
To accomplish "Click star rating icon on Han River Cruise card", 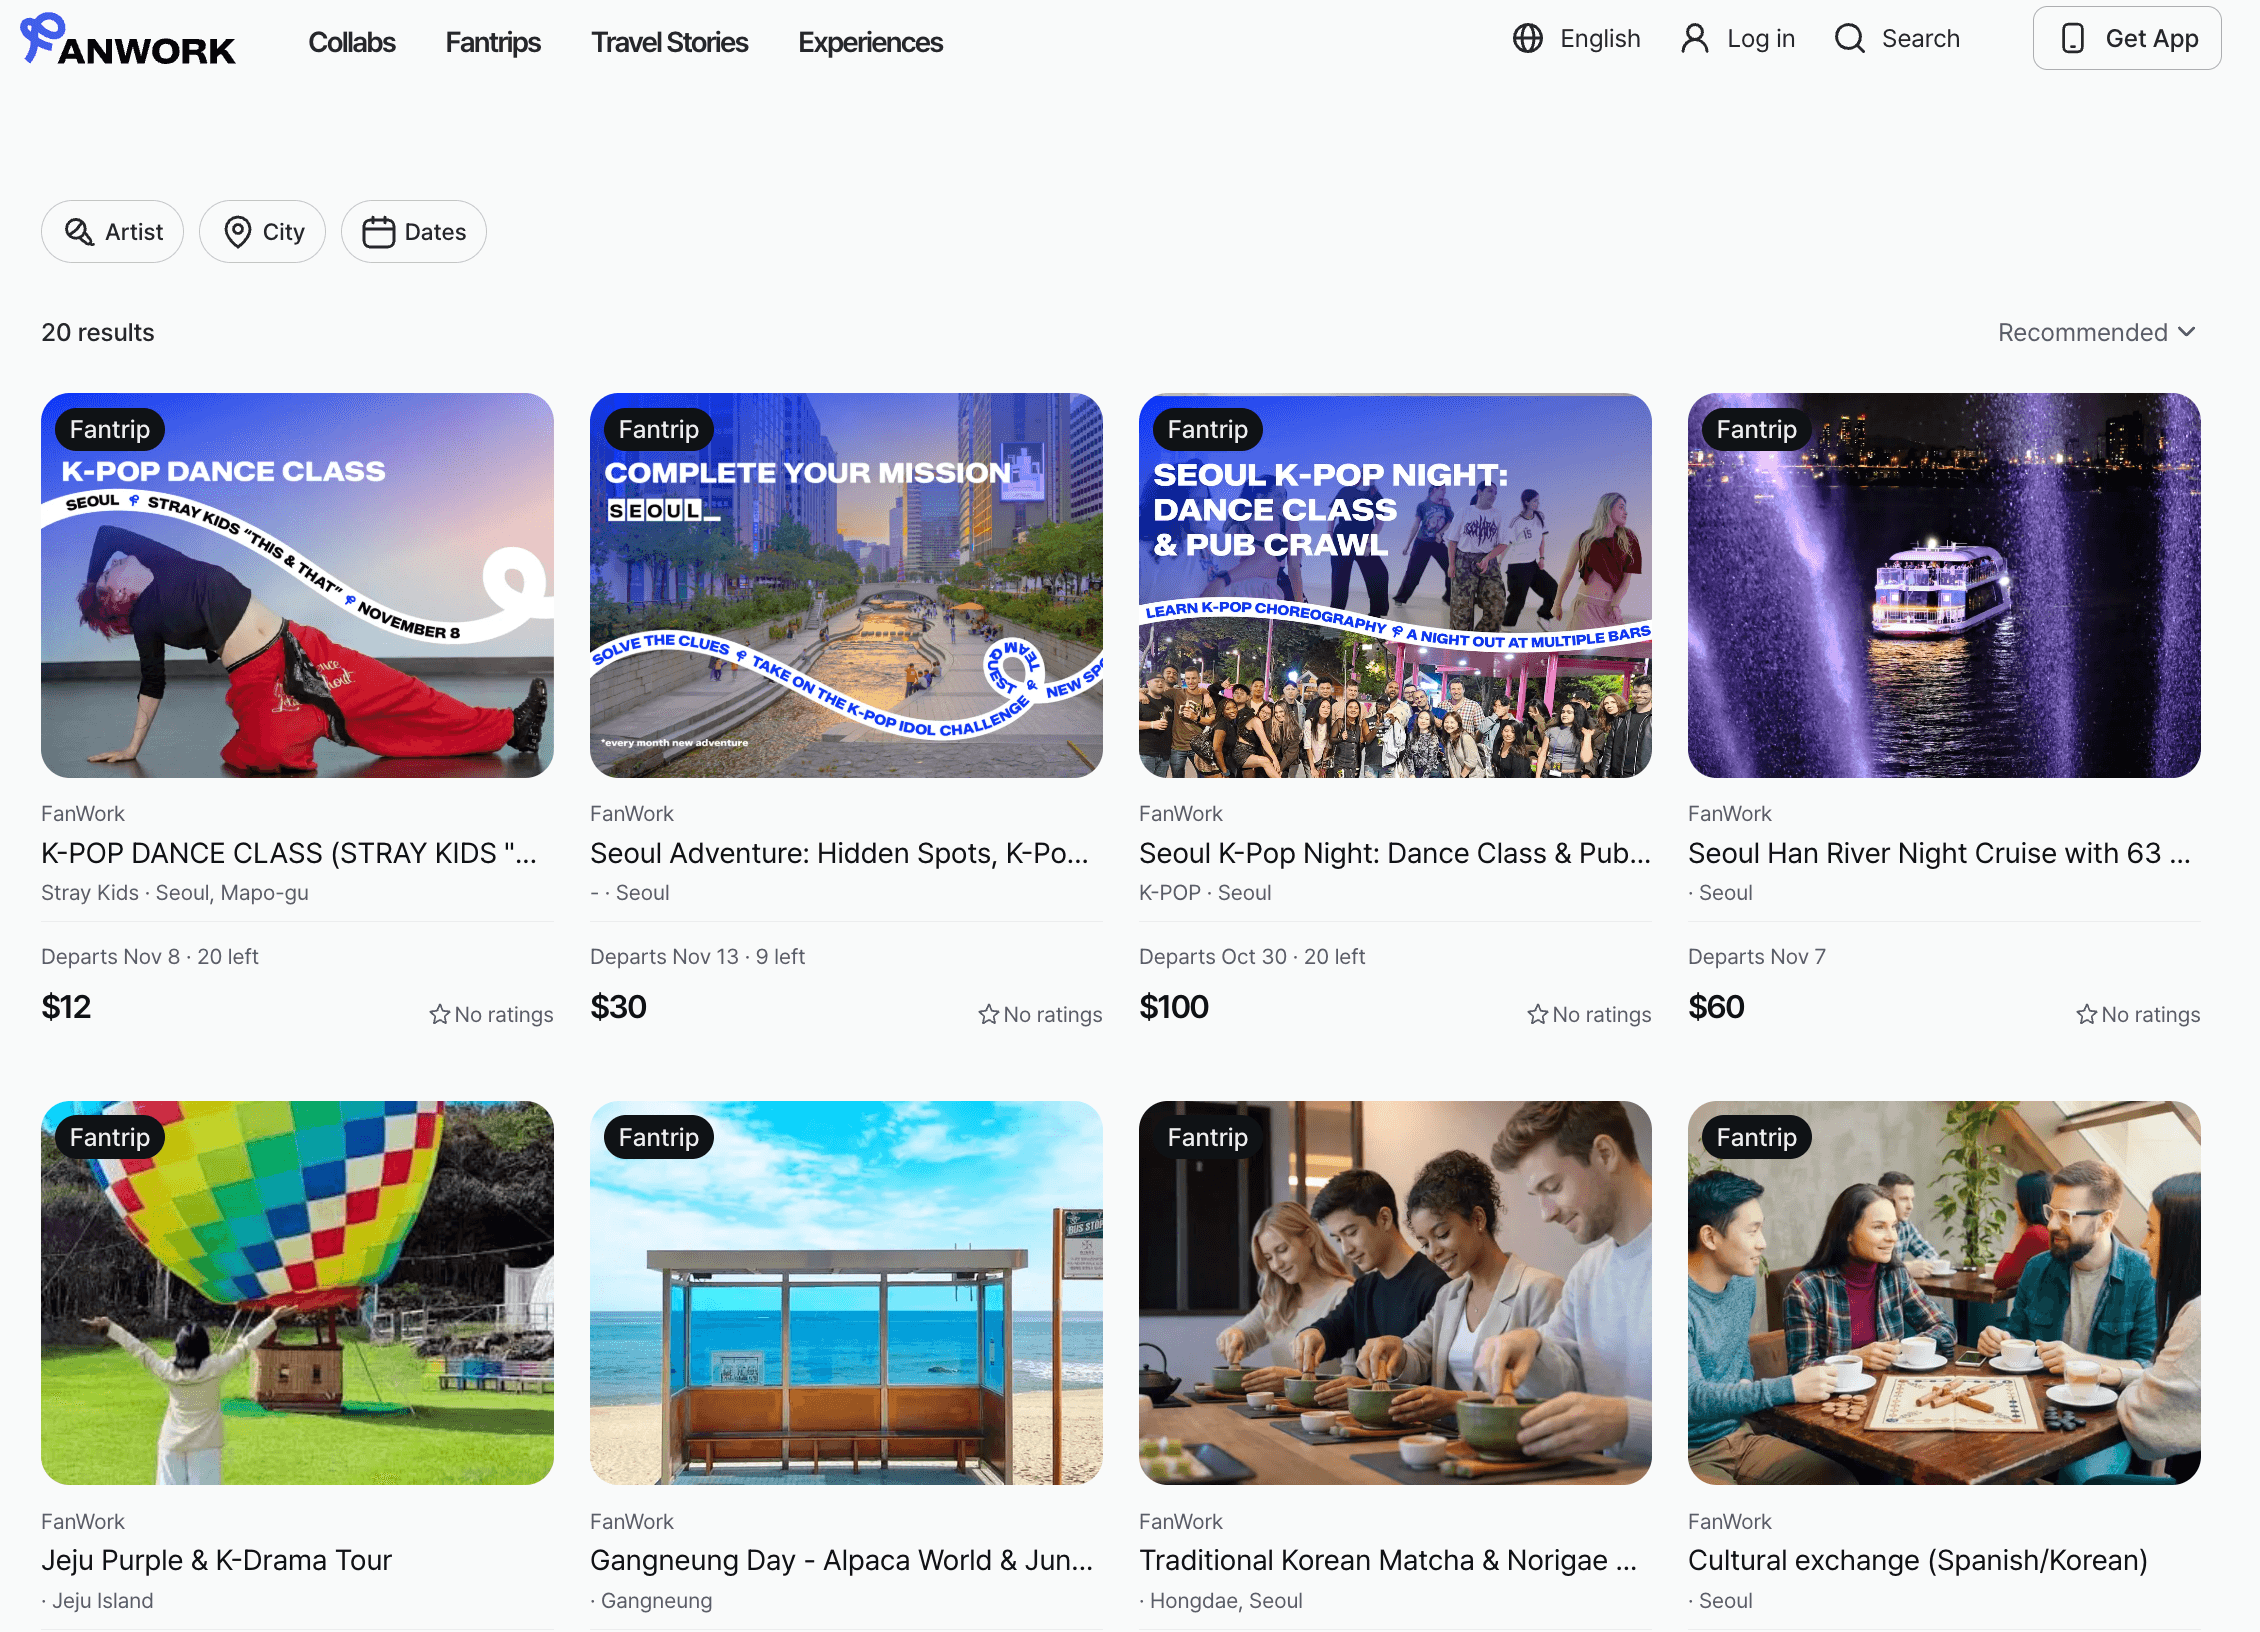I will [x=2086, y=1014].
